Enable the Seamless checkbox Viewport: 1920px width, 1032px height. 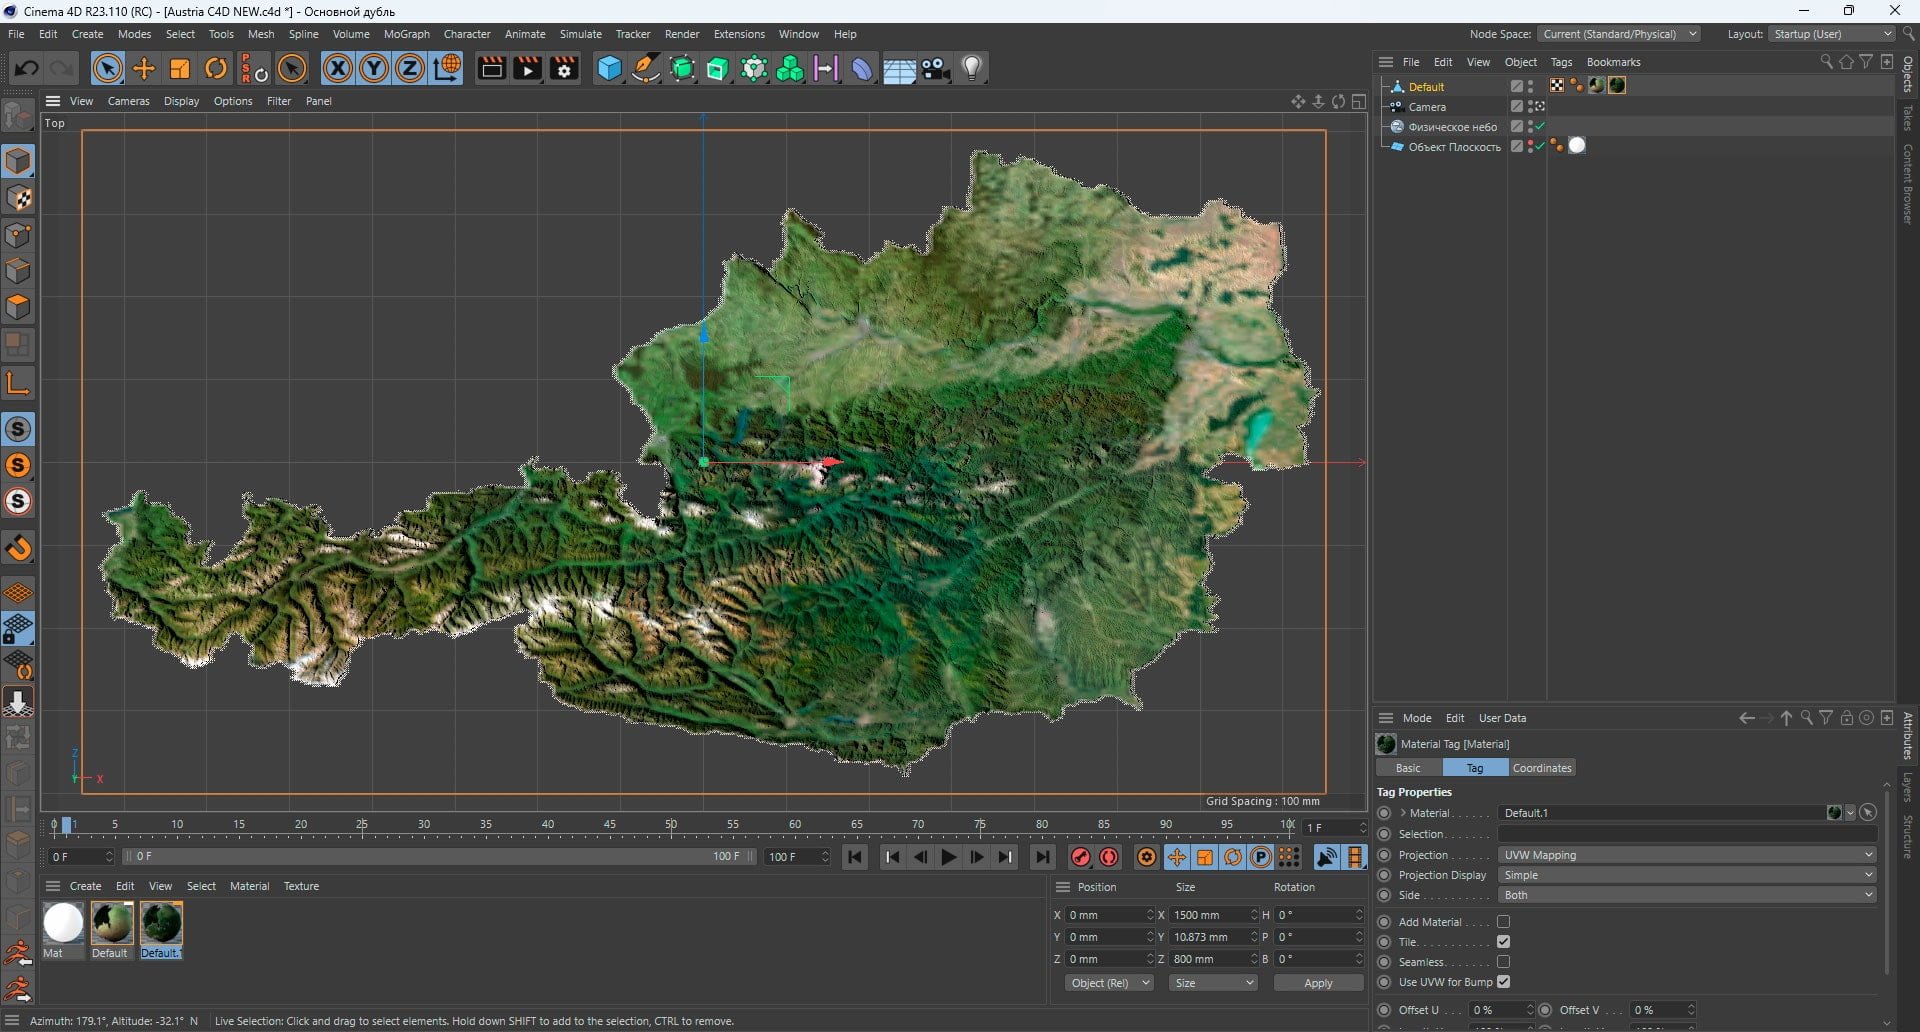(1503, 962)
